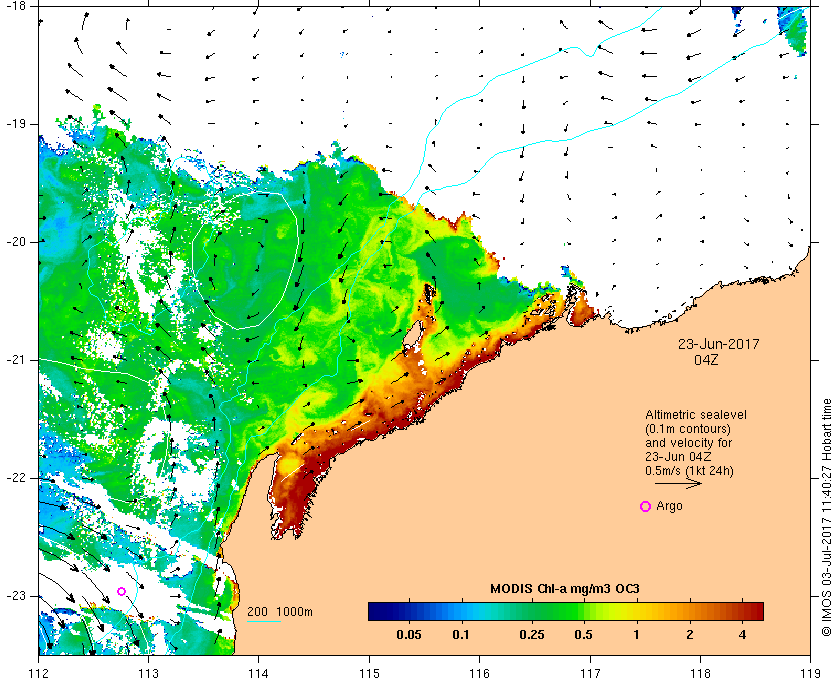Click colorbar tick label '2'
Image resolution: width=840 pixels, height=680 pixels.
[x=689, y=635]
